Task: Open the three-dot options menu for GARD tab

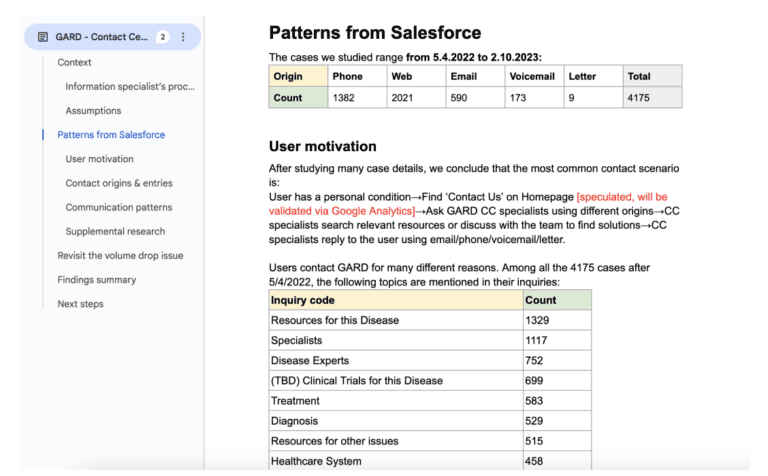Action: coord(183,37)
